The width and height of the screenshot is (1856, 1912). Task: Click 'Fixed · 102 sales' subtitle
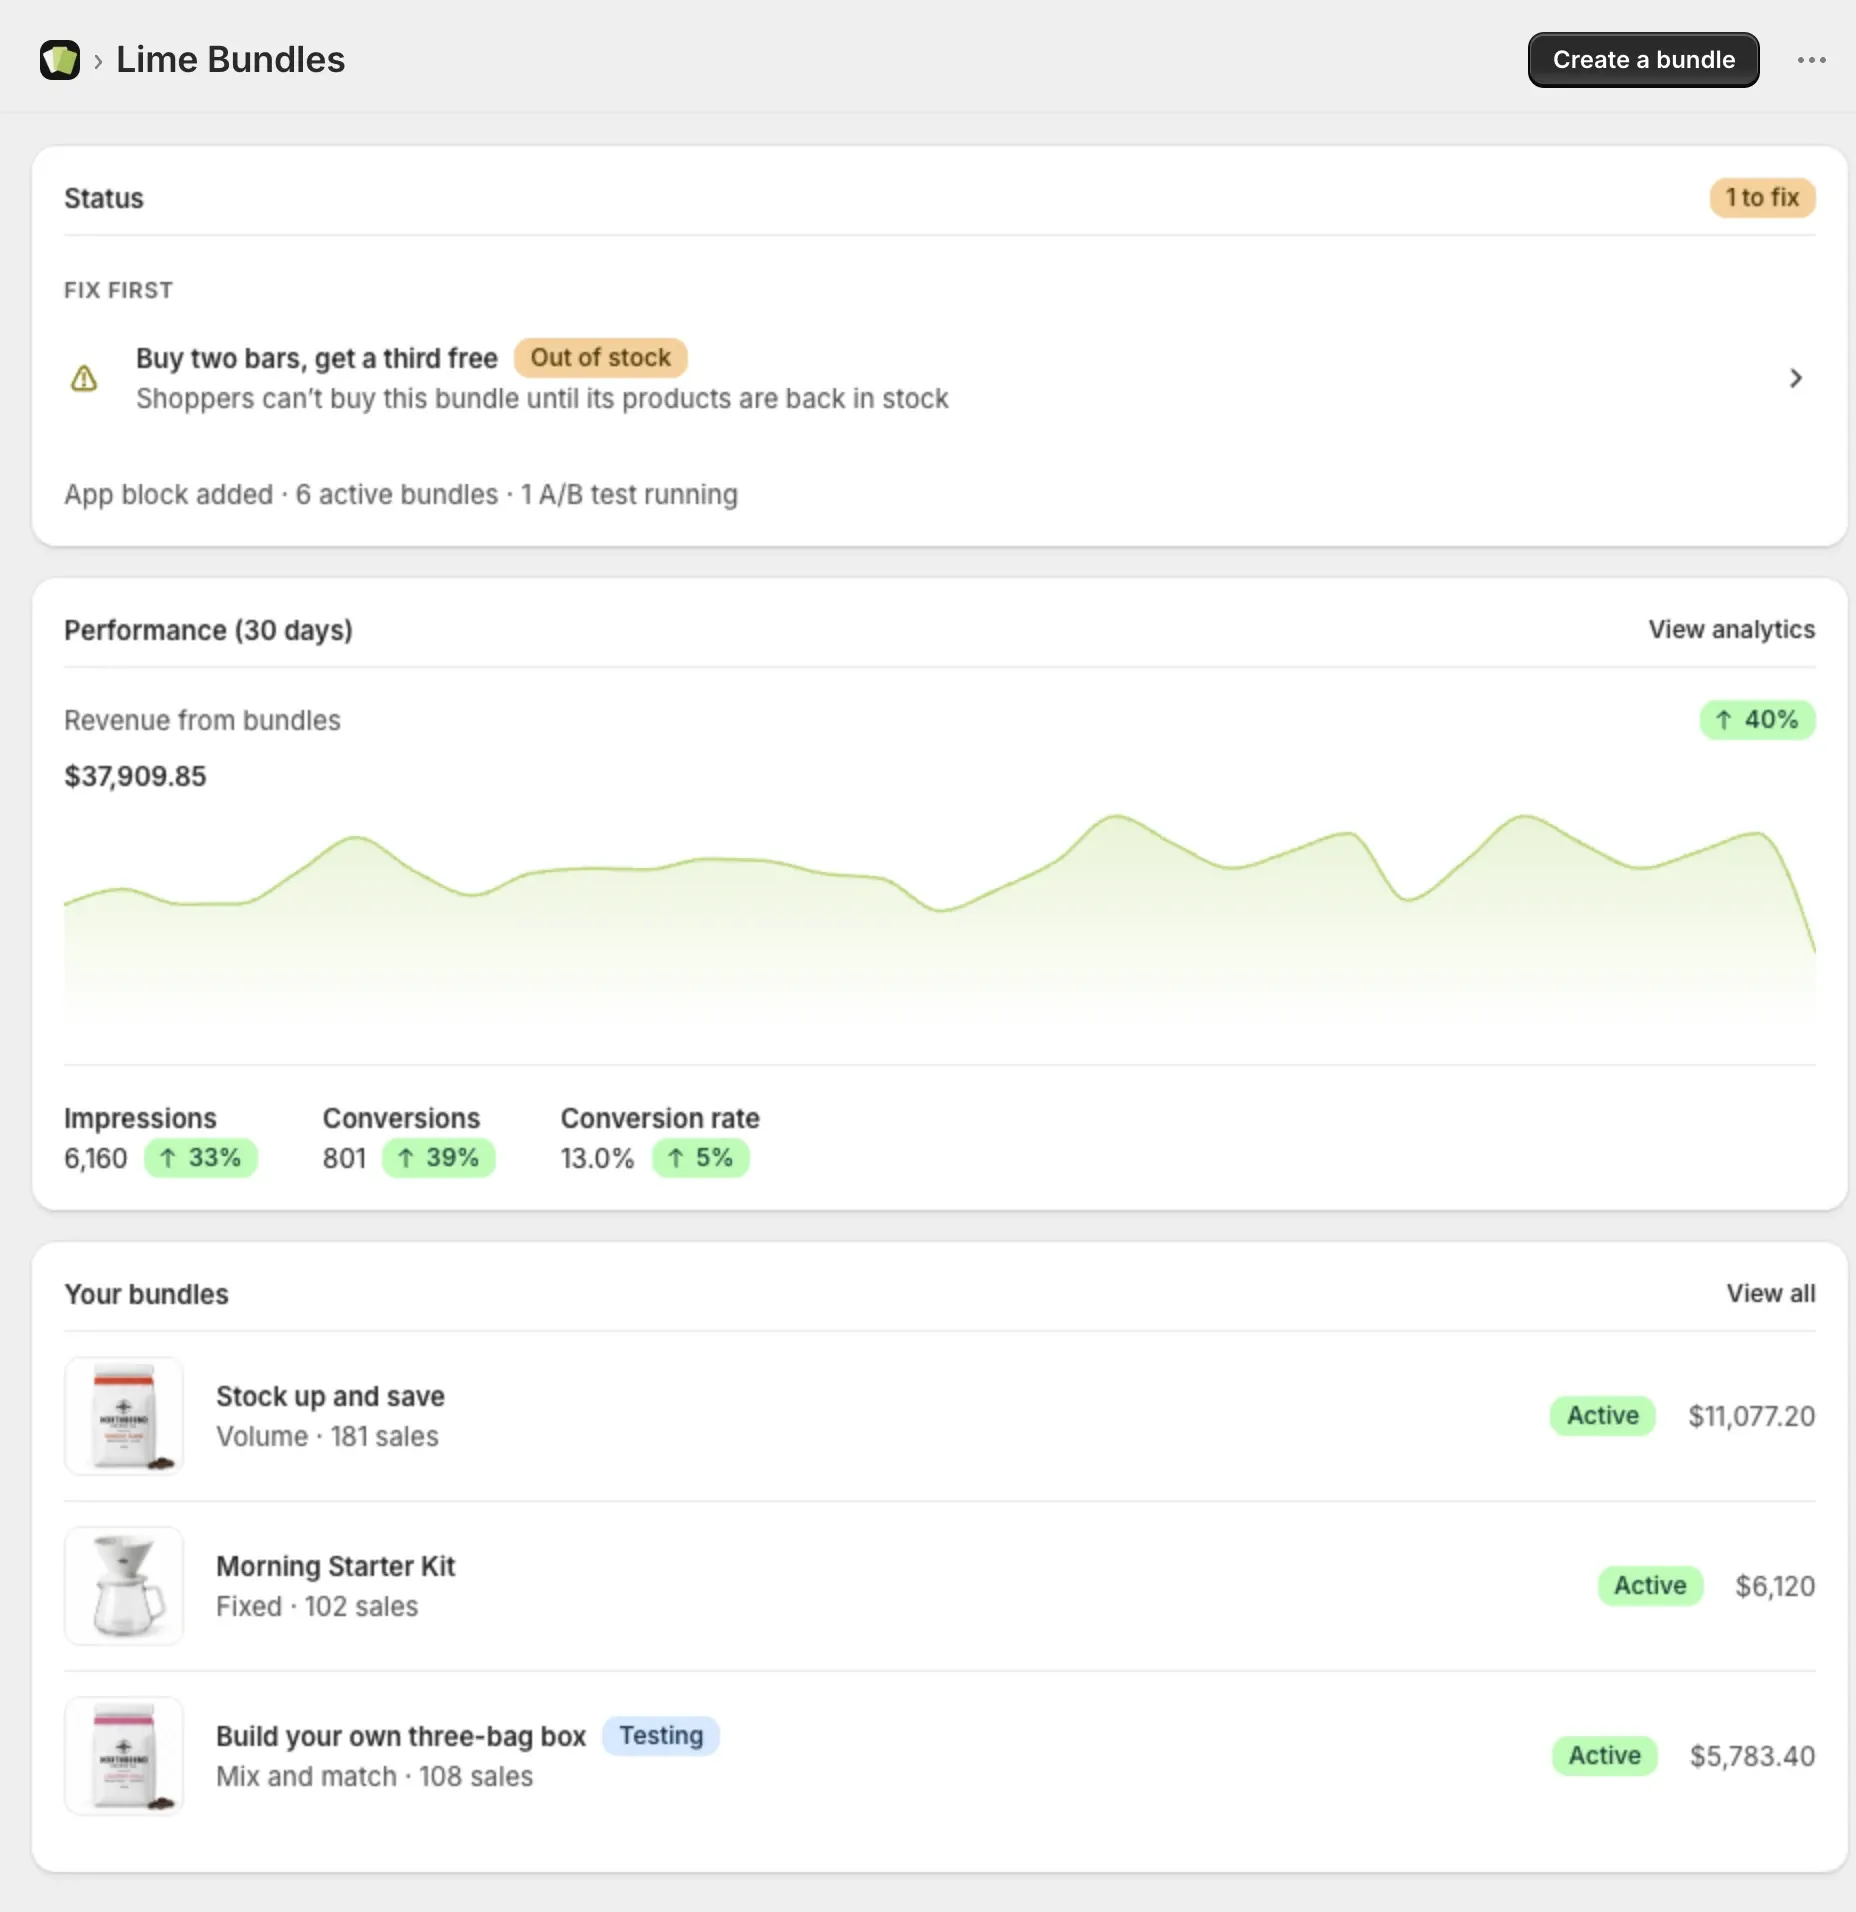click(x=317, y=1606)
